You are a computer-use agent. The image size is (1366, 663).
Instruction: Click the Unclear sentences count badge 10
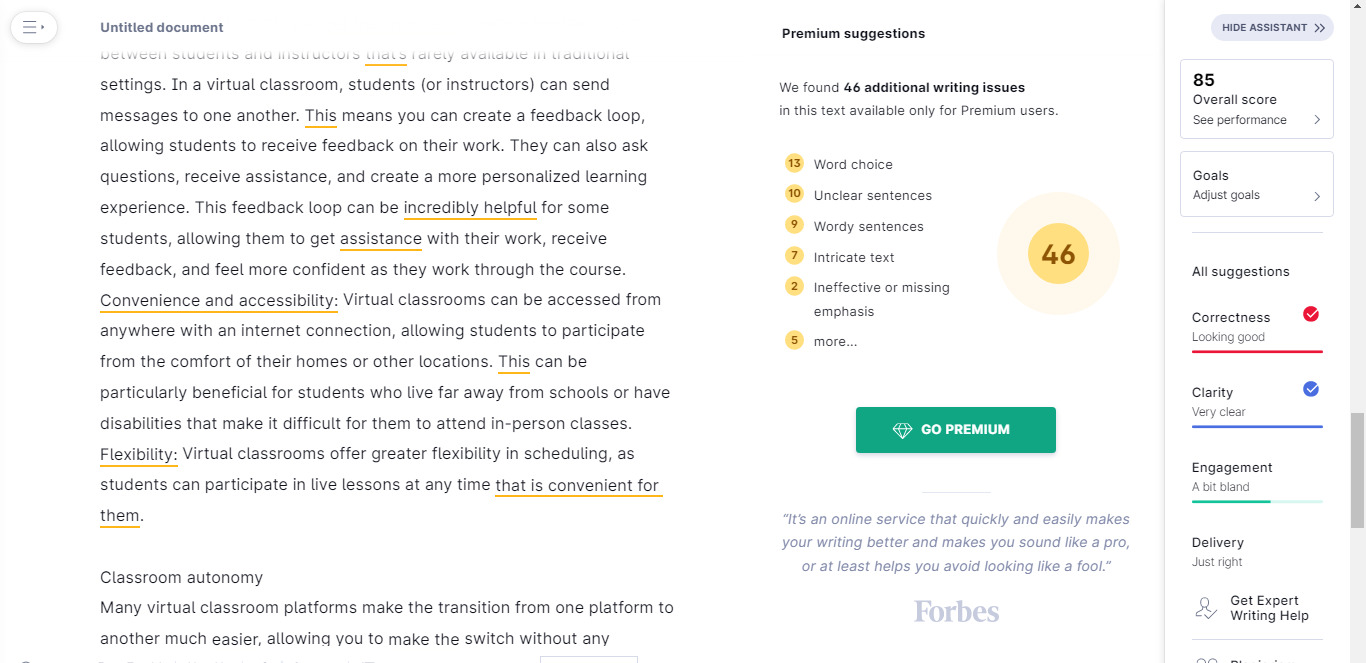794,194
